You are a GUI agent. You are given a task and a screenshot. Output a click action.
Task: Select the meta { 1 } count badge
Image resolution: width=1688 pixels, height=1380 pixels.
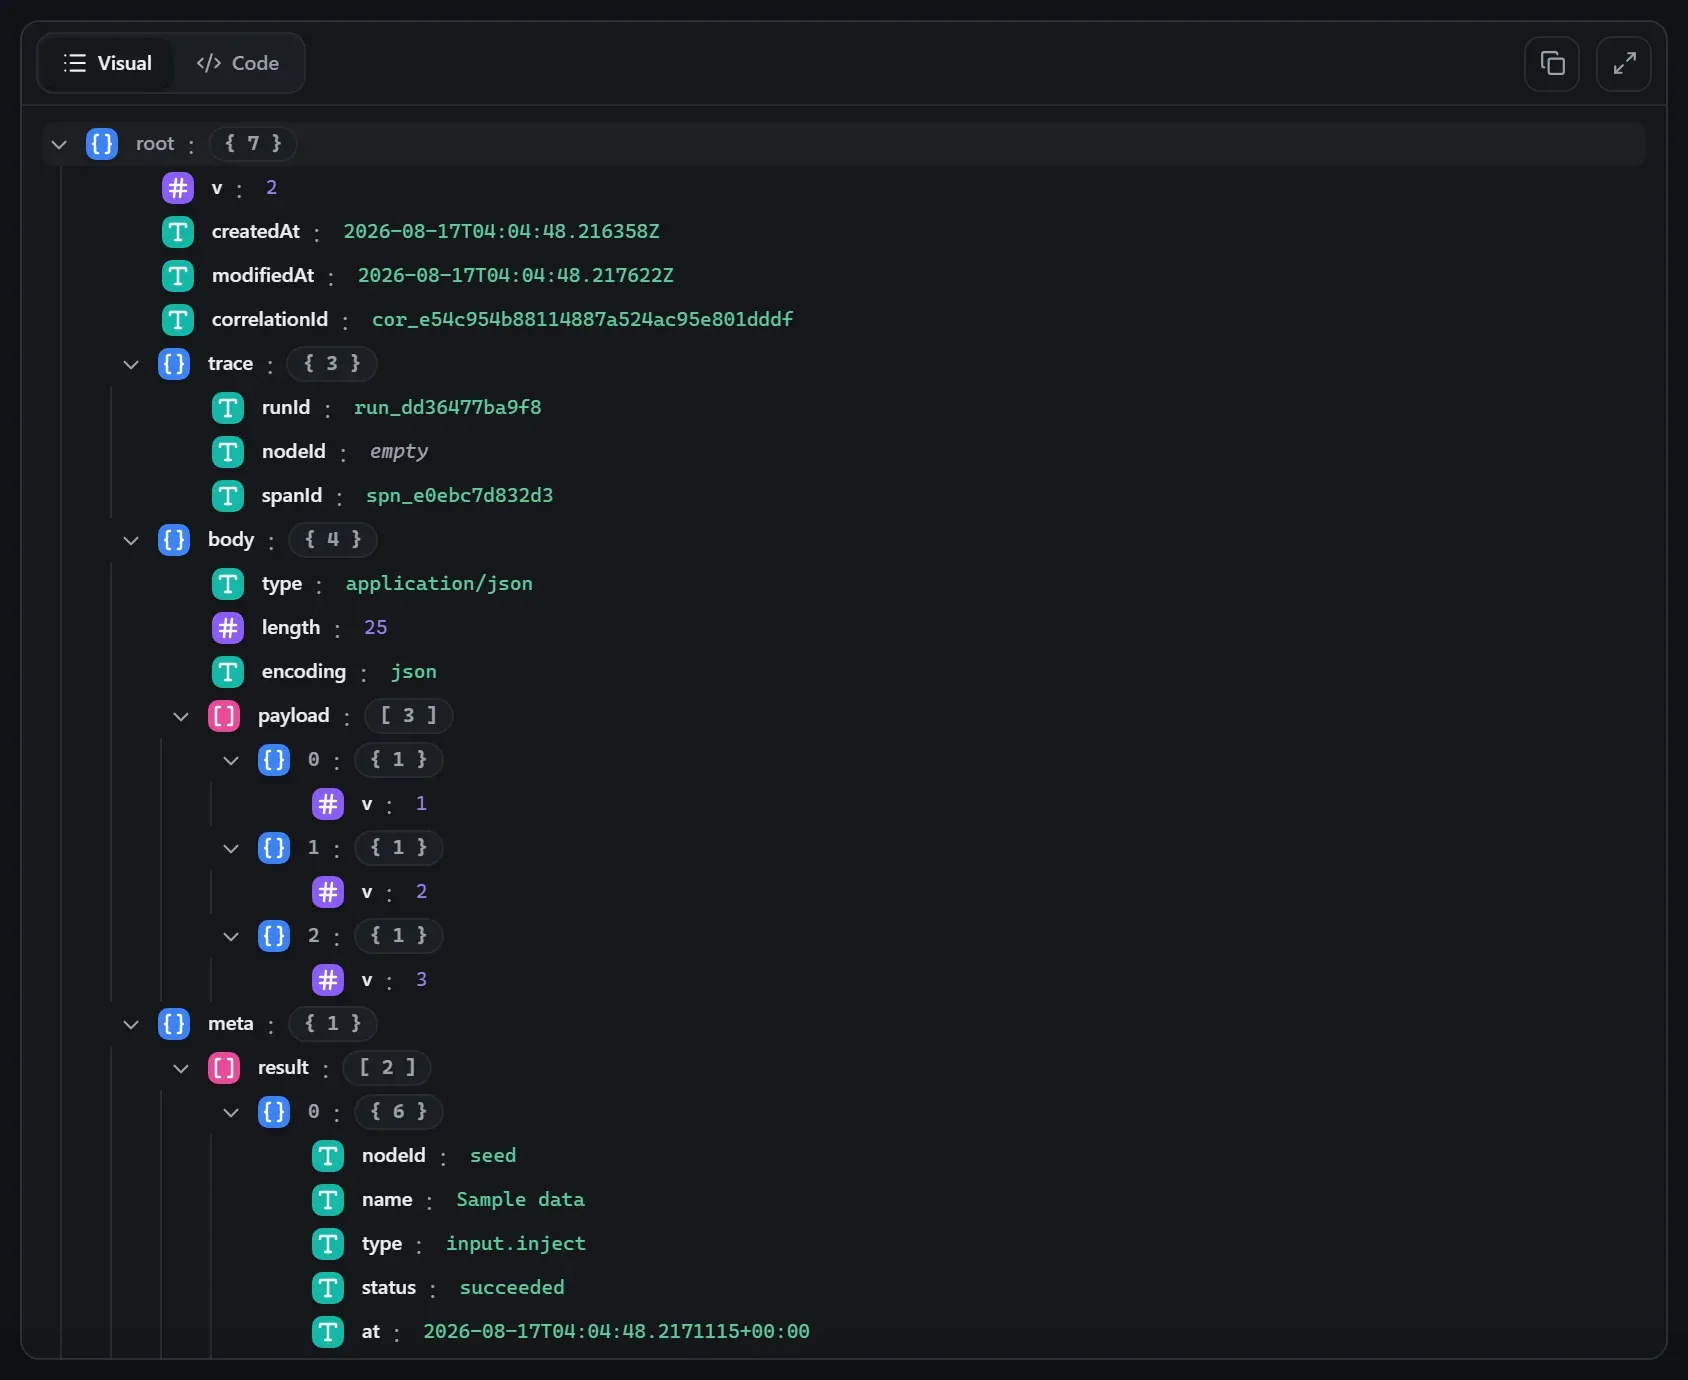point(333,1024)
